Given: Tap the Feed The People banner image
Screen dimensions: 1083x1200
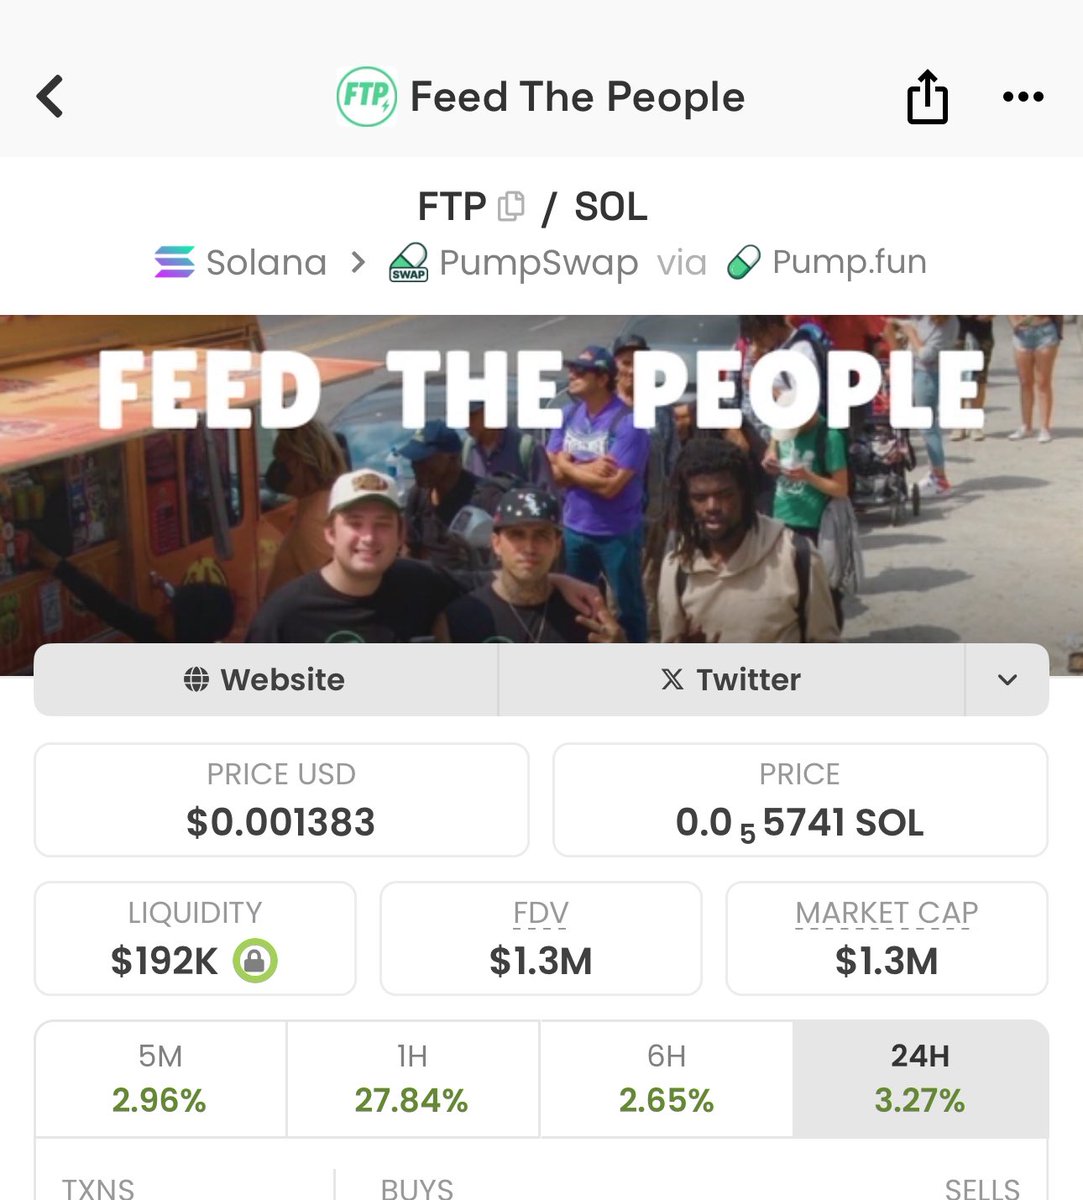Looking at the screenshot, I should point(541,480).
